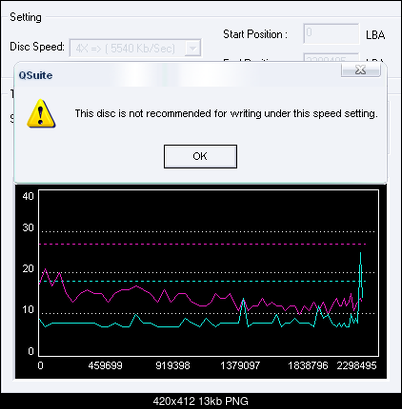Click the 919398 axis label on the graph
The image size is (402, 409).
click(x=173, y=366)
